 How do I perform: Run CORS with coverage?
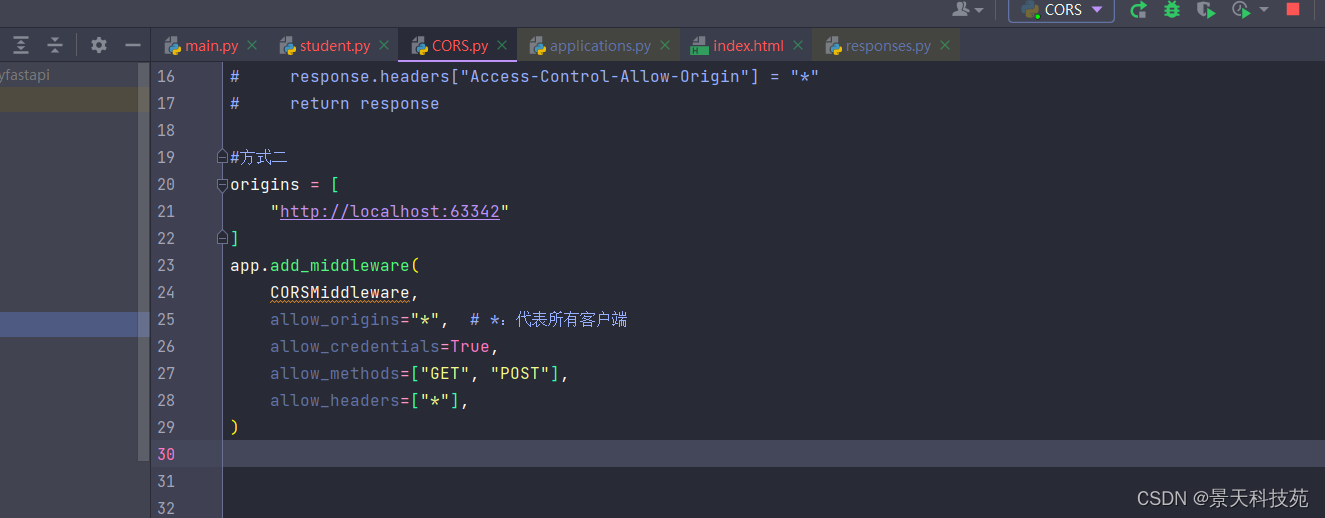tap(1207, 10)
